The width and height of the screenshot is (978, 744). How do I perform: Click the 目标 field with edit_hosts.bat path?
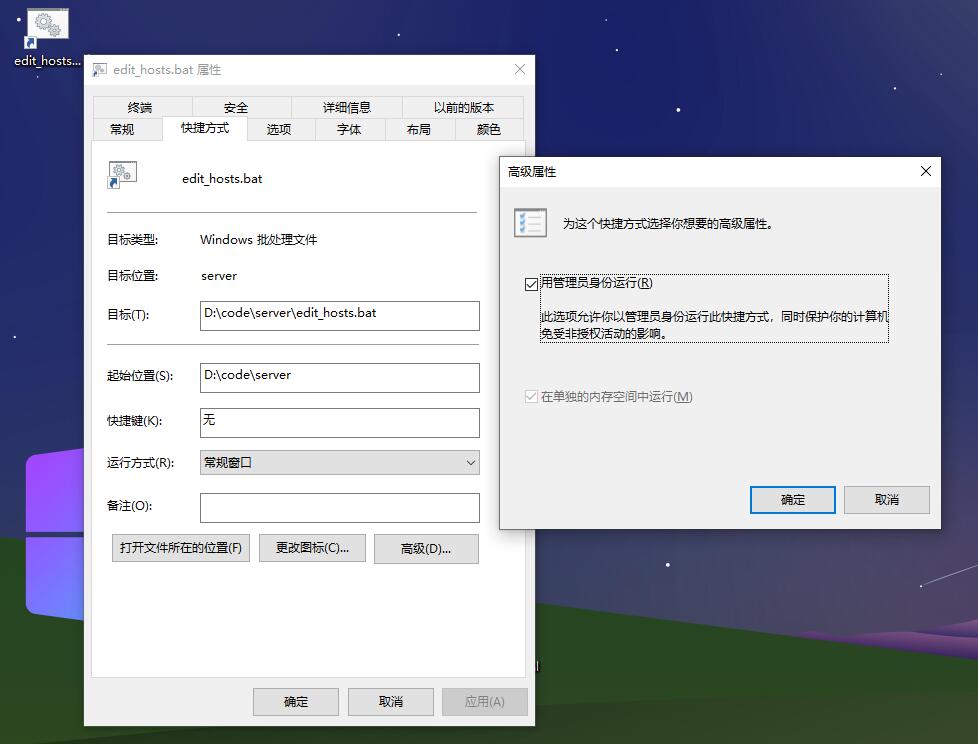coord(340,316)
